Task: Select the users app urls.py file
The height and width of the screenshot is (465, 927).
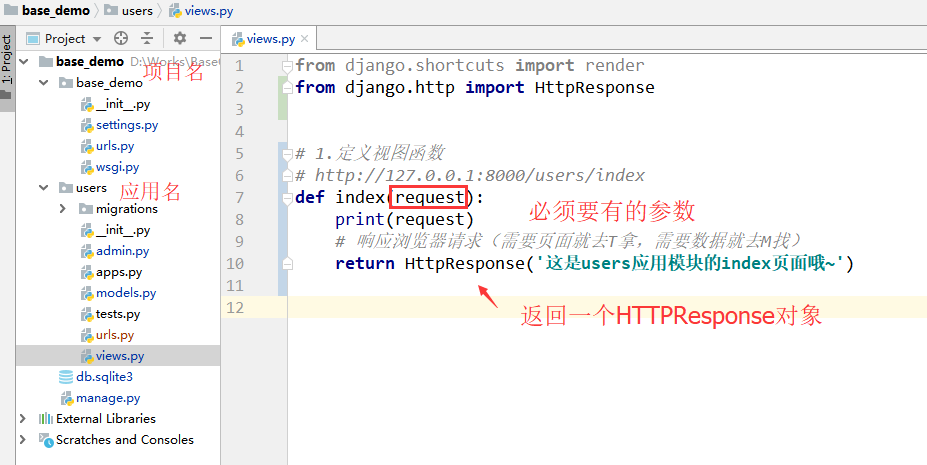Action: click(x=115, y=334)
